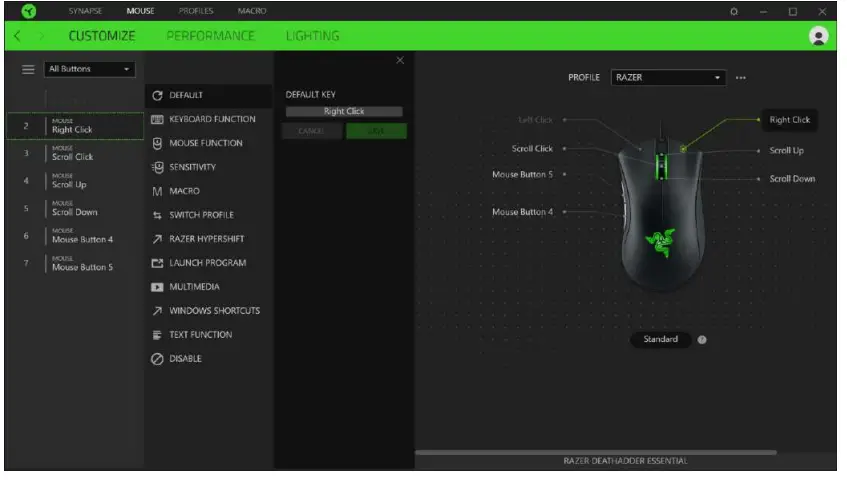Viewport: 847px width, 480px height.
Task: Click the horizontal scrollbar at bottom
Action: [x=596, y=452]
